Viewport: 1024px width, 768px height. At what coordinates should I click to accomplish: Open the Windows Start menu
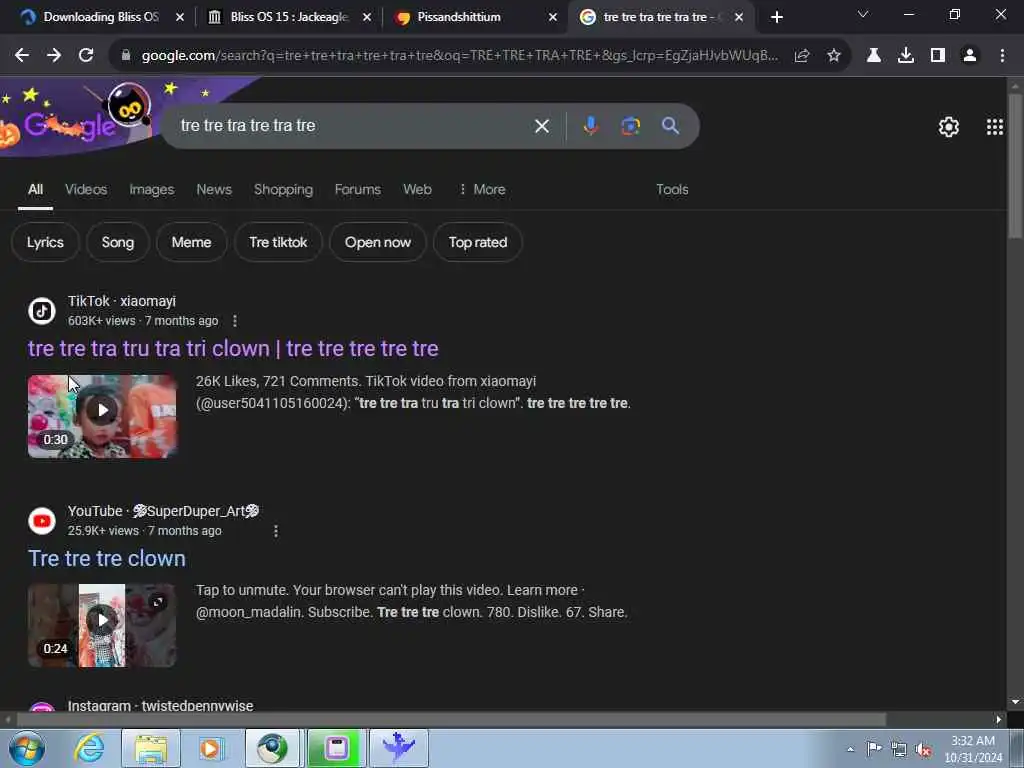pyautogui.click(x=26, y=748)
